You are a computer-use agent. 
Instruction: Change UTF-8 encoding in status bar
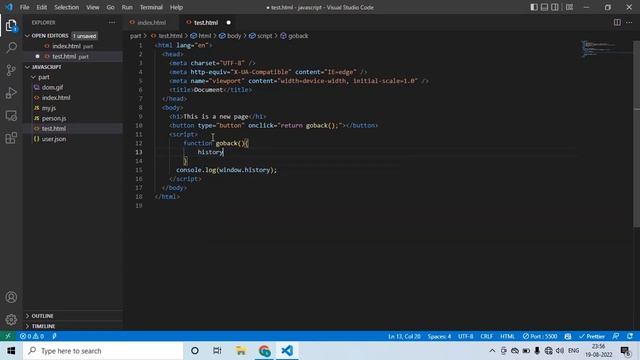(465, 336)
